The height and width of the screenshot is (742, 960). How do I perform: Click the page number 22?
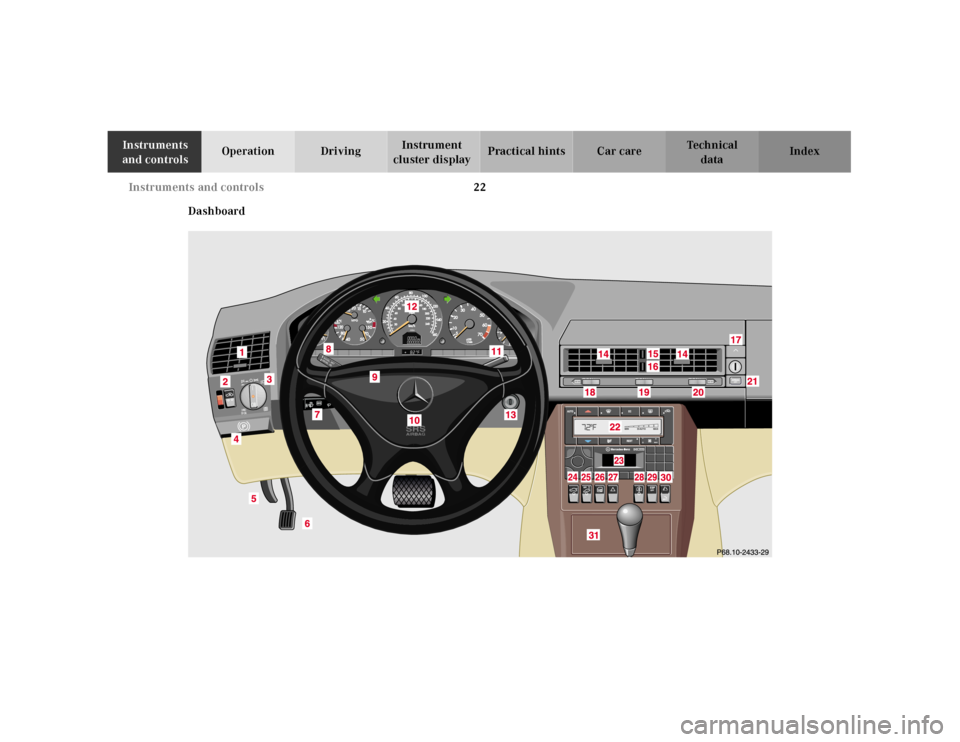click(x=479, y=187)
